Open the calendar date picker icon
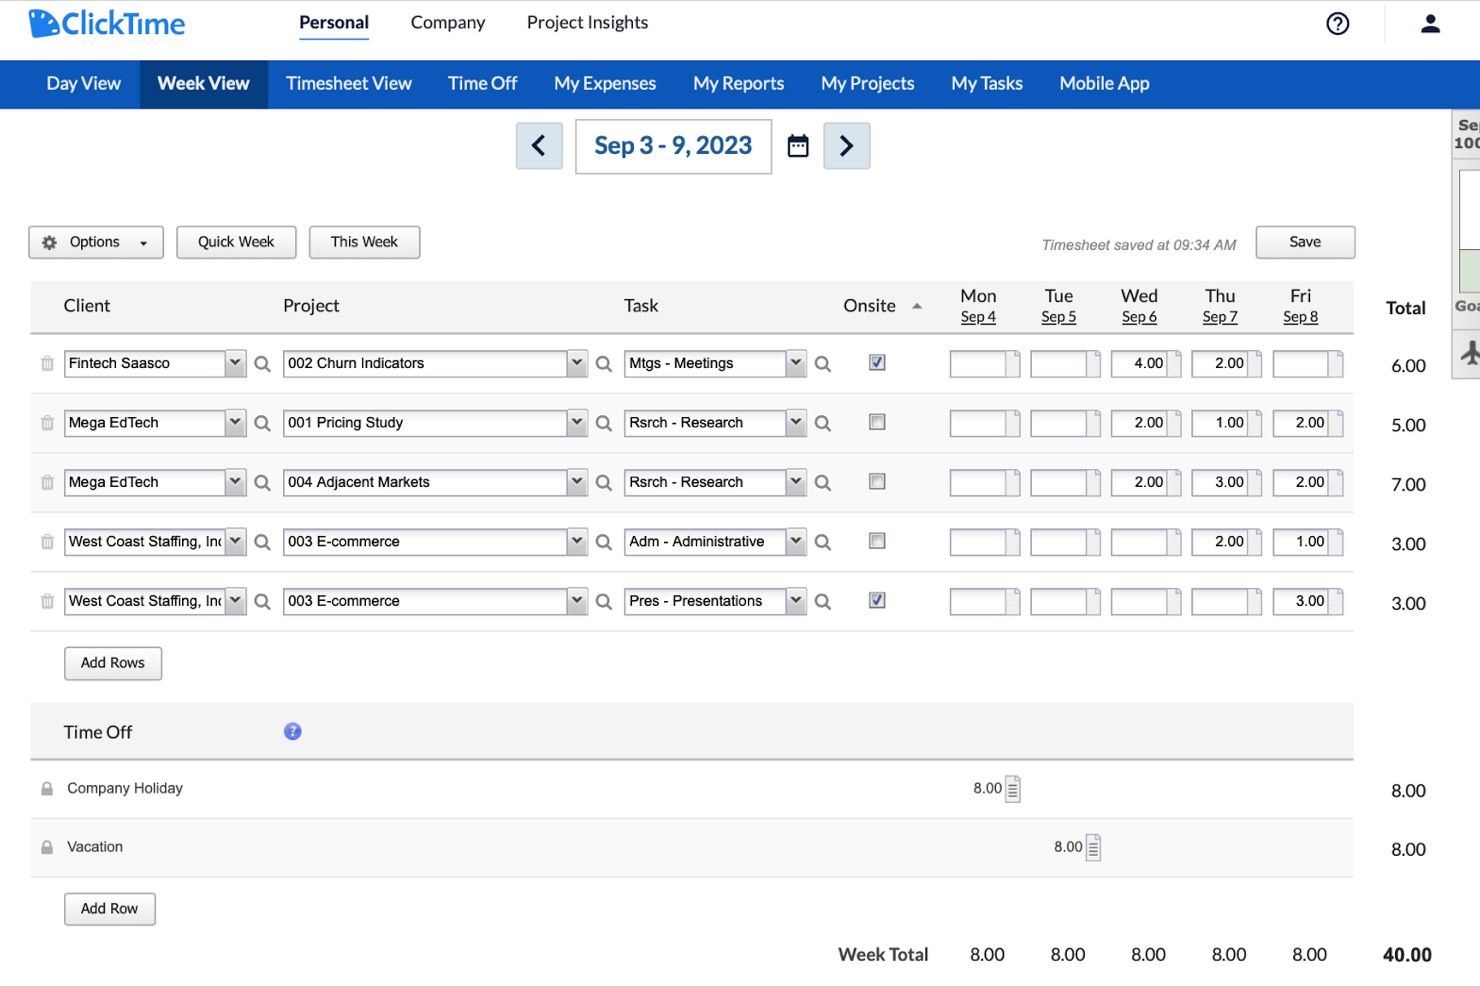 coord(797,145)
